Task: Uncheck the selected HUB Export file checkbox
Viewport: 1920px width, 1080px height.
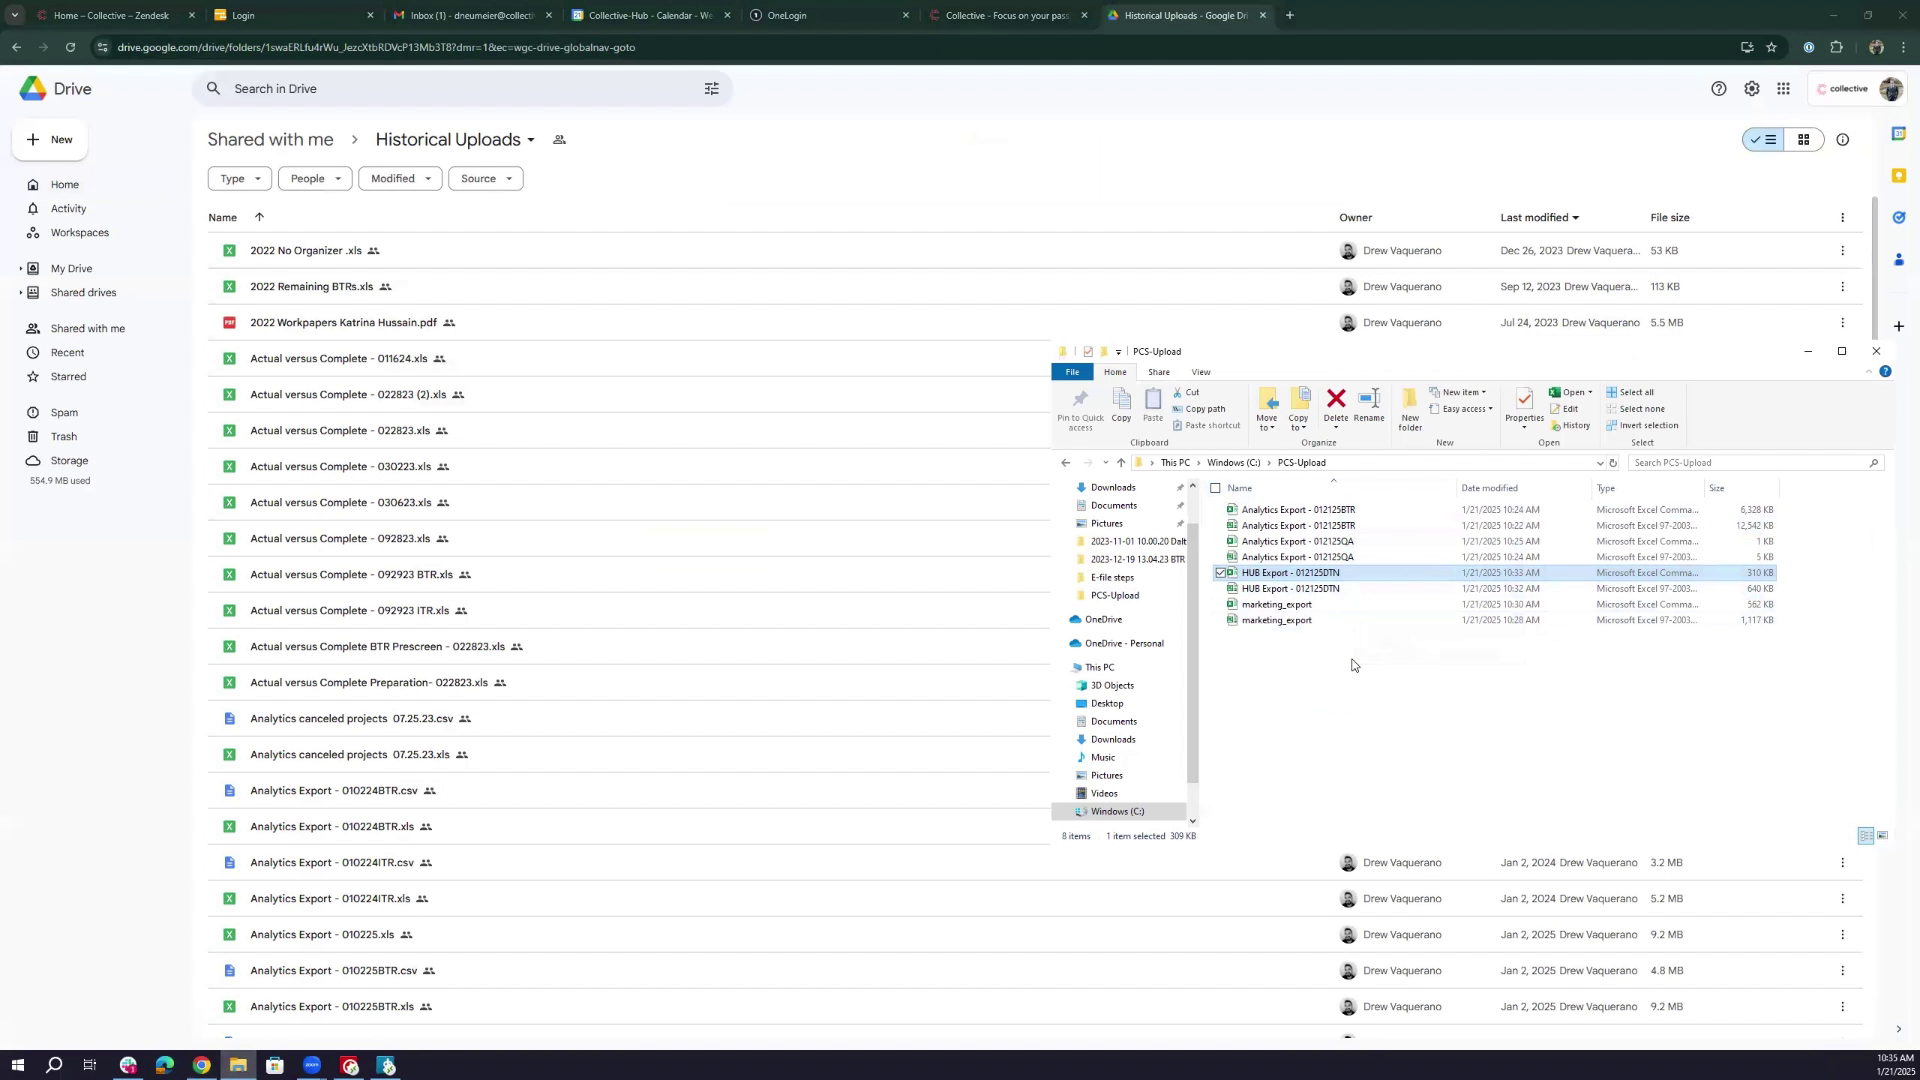Action: pos(1220,573)
